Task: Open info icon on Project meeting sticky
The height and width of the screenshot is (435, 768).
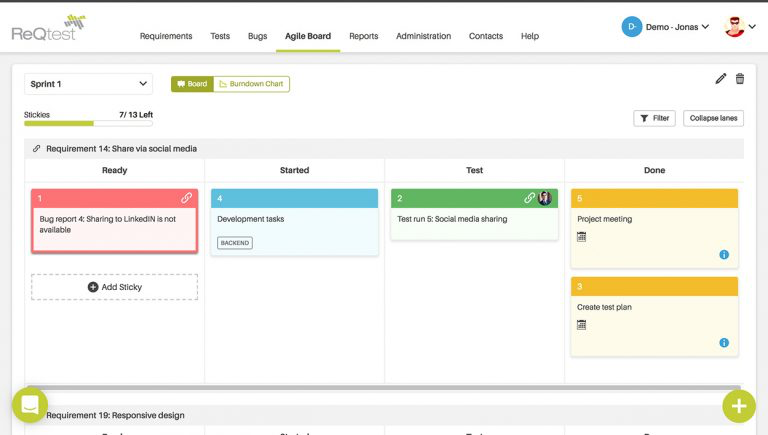Action: tap(724, 255)
